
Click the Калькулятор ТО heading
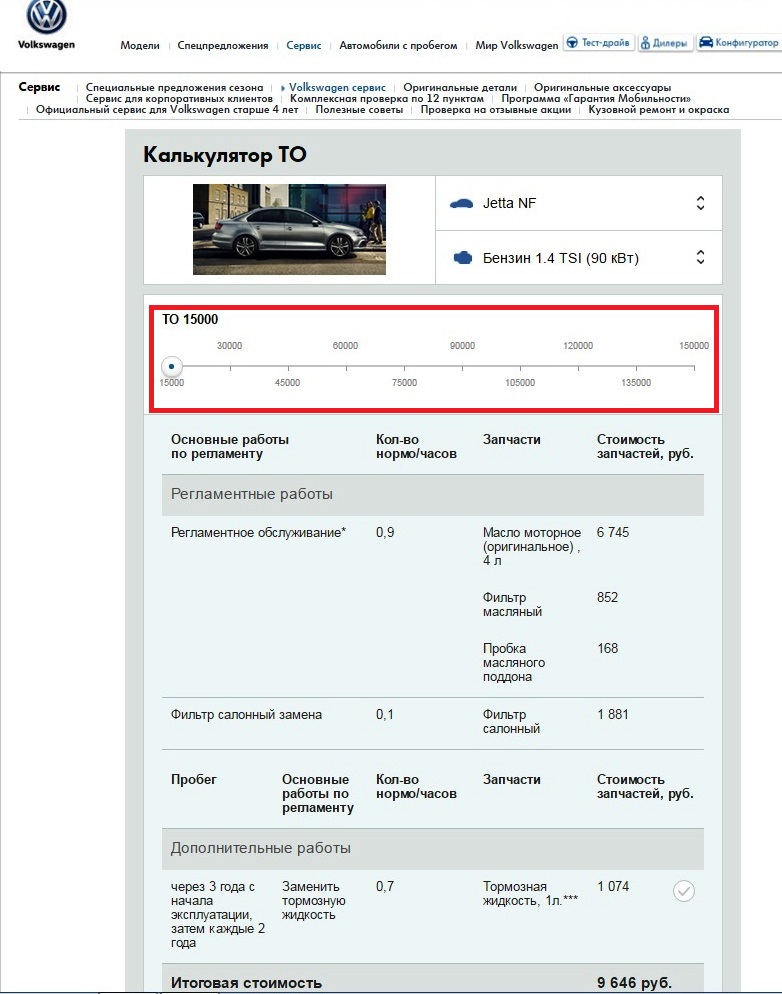(225, 154)
